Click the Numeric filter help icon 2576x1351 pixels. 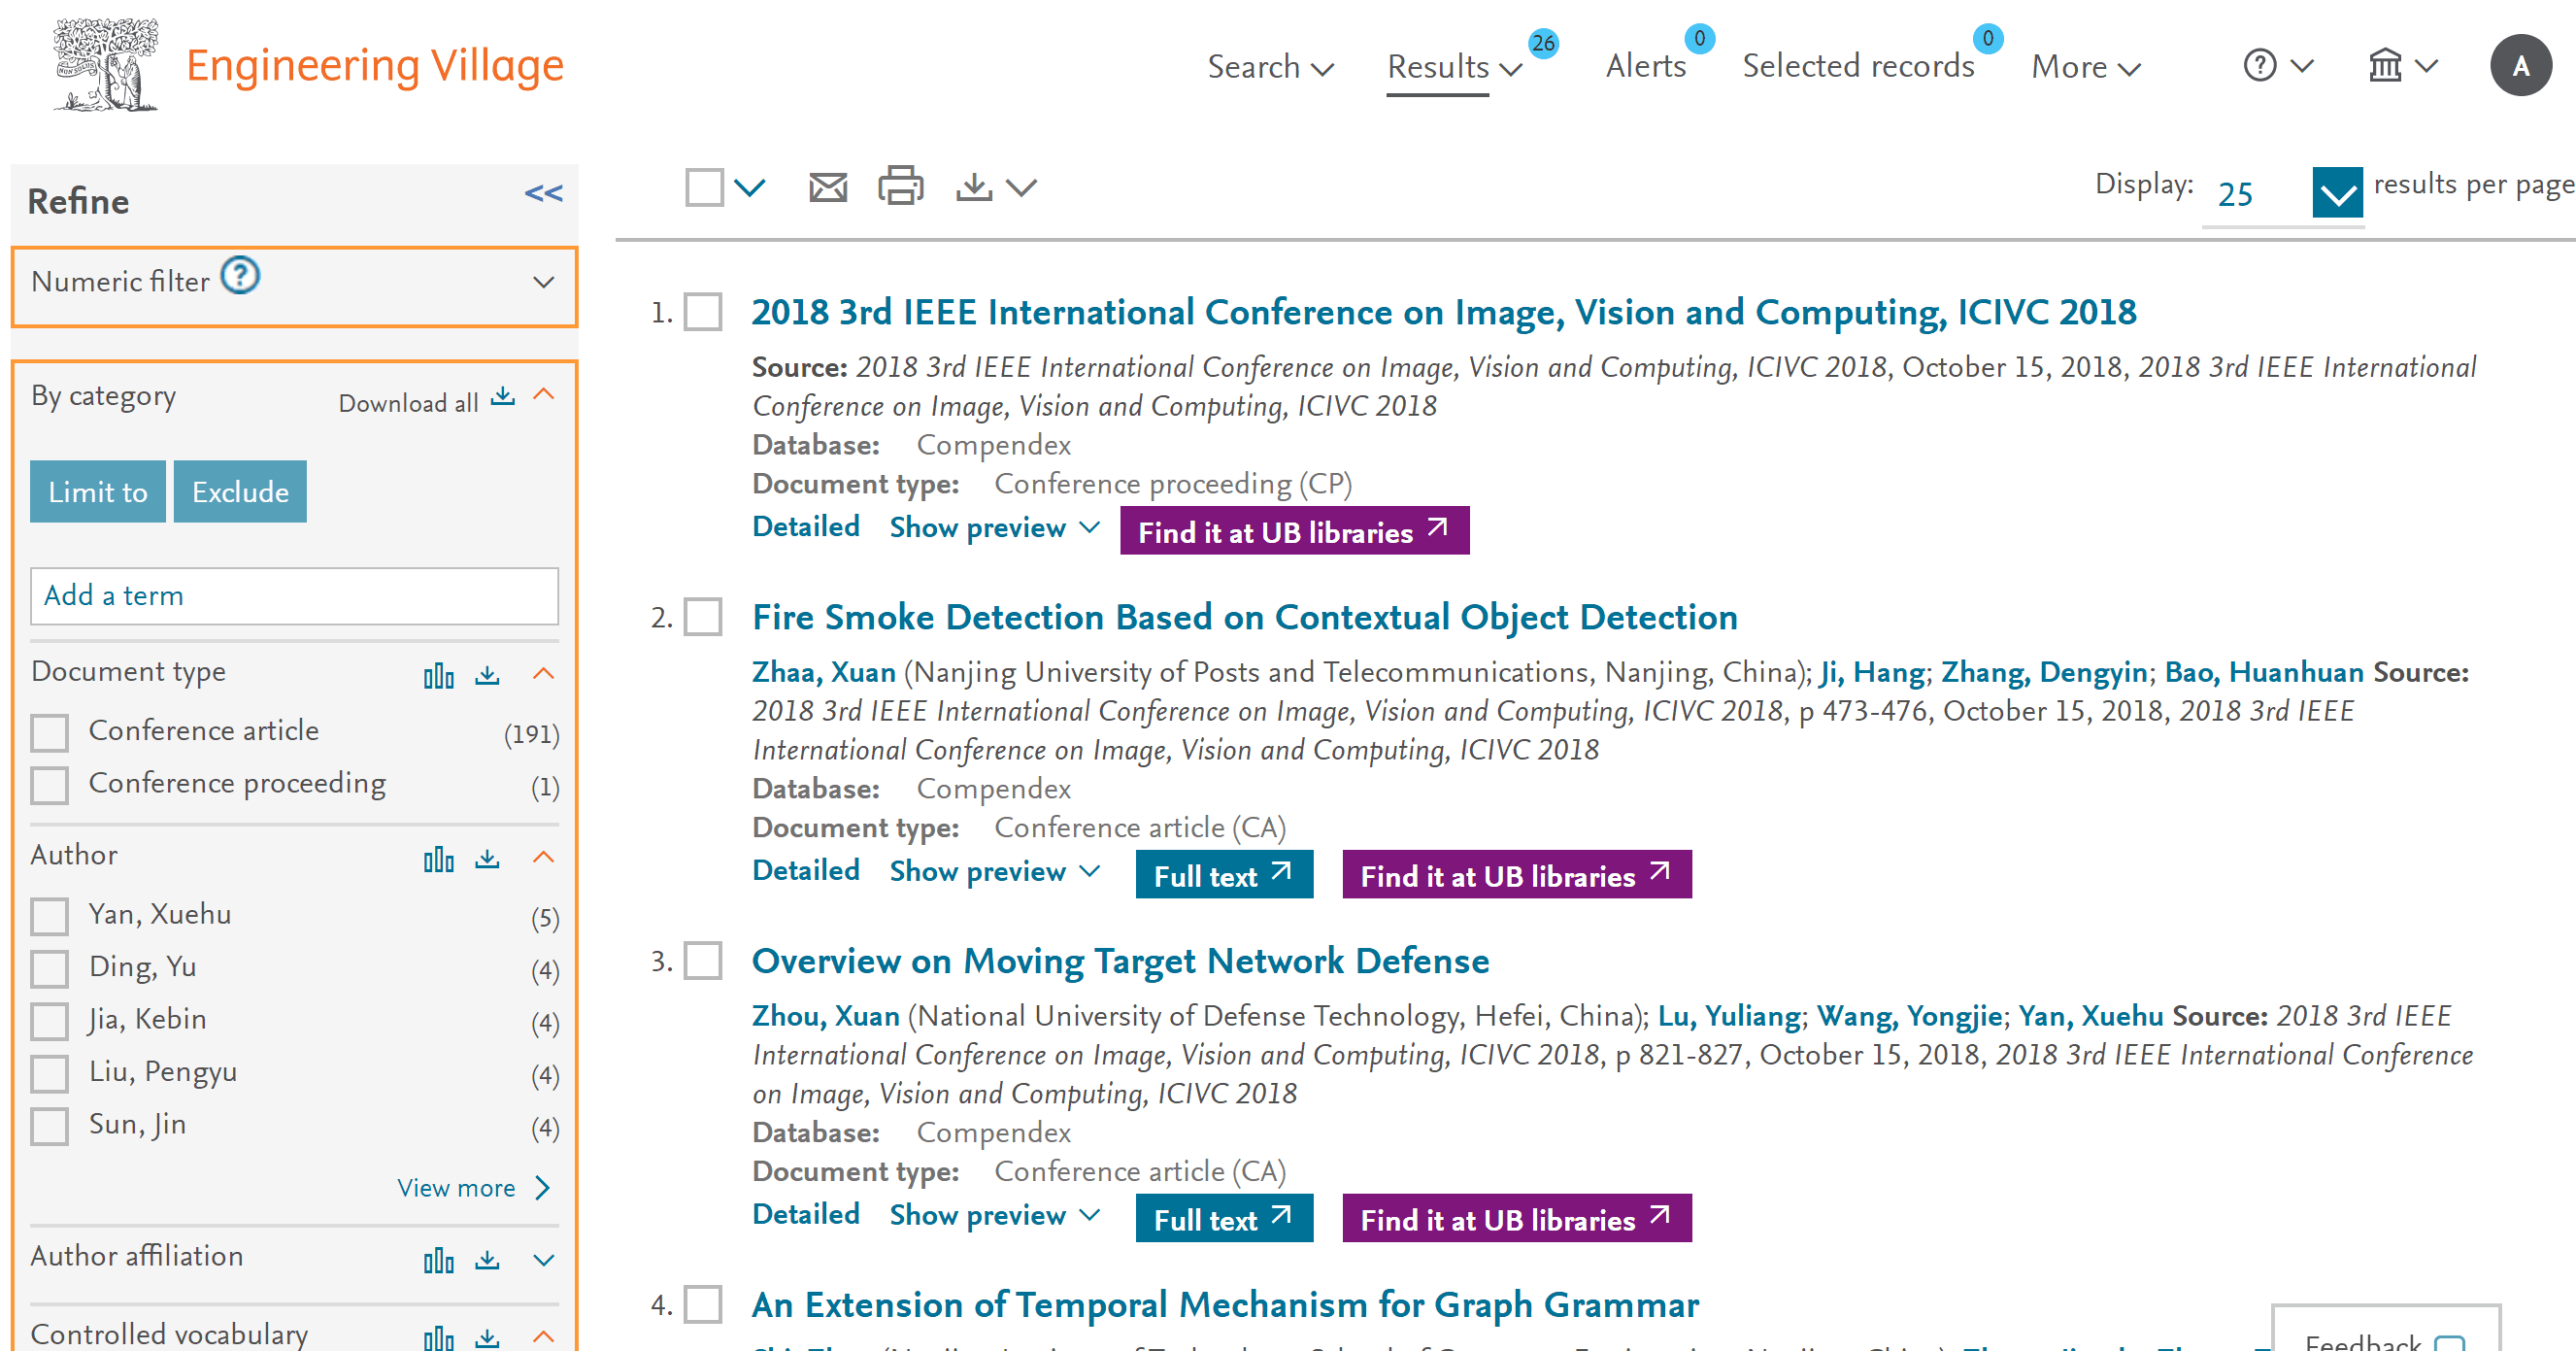tap(240, 276)
